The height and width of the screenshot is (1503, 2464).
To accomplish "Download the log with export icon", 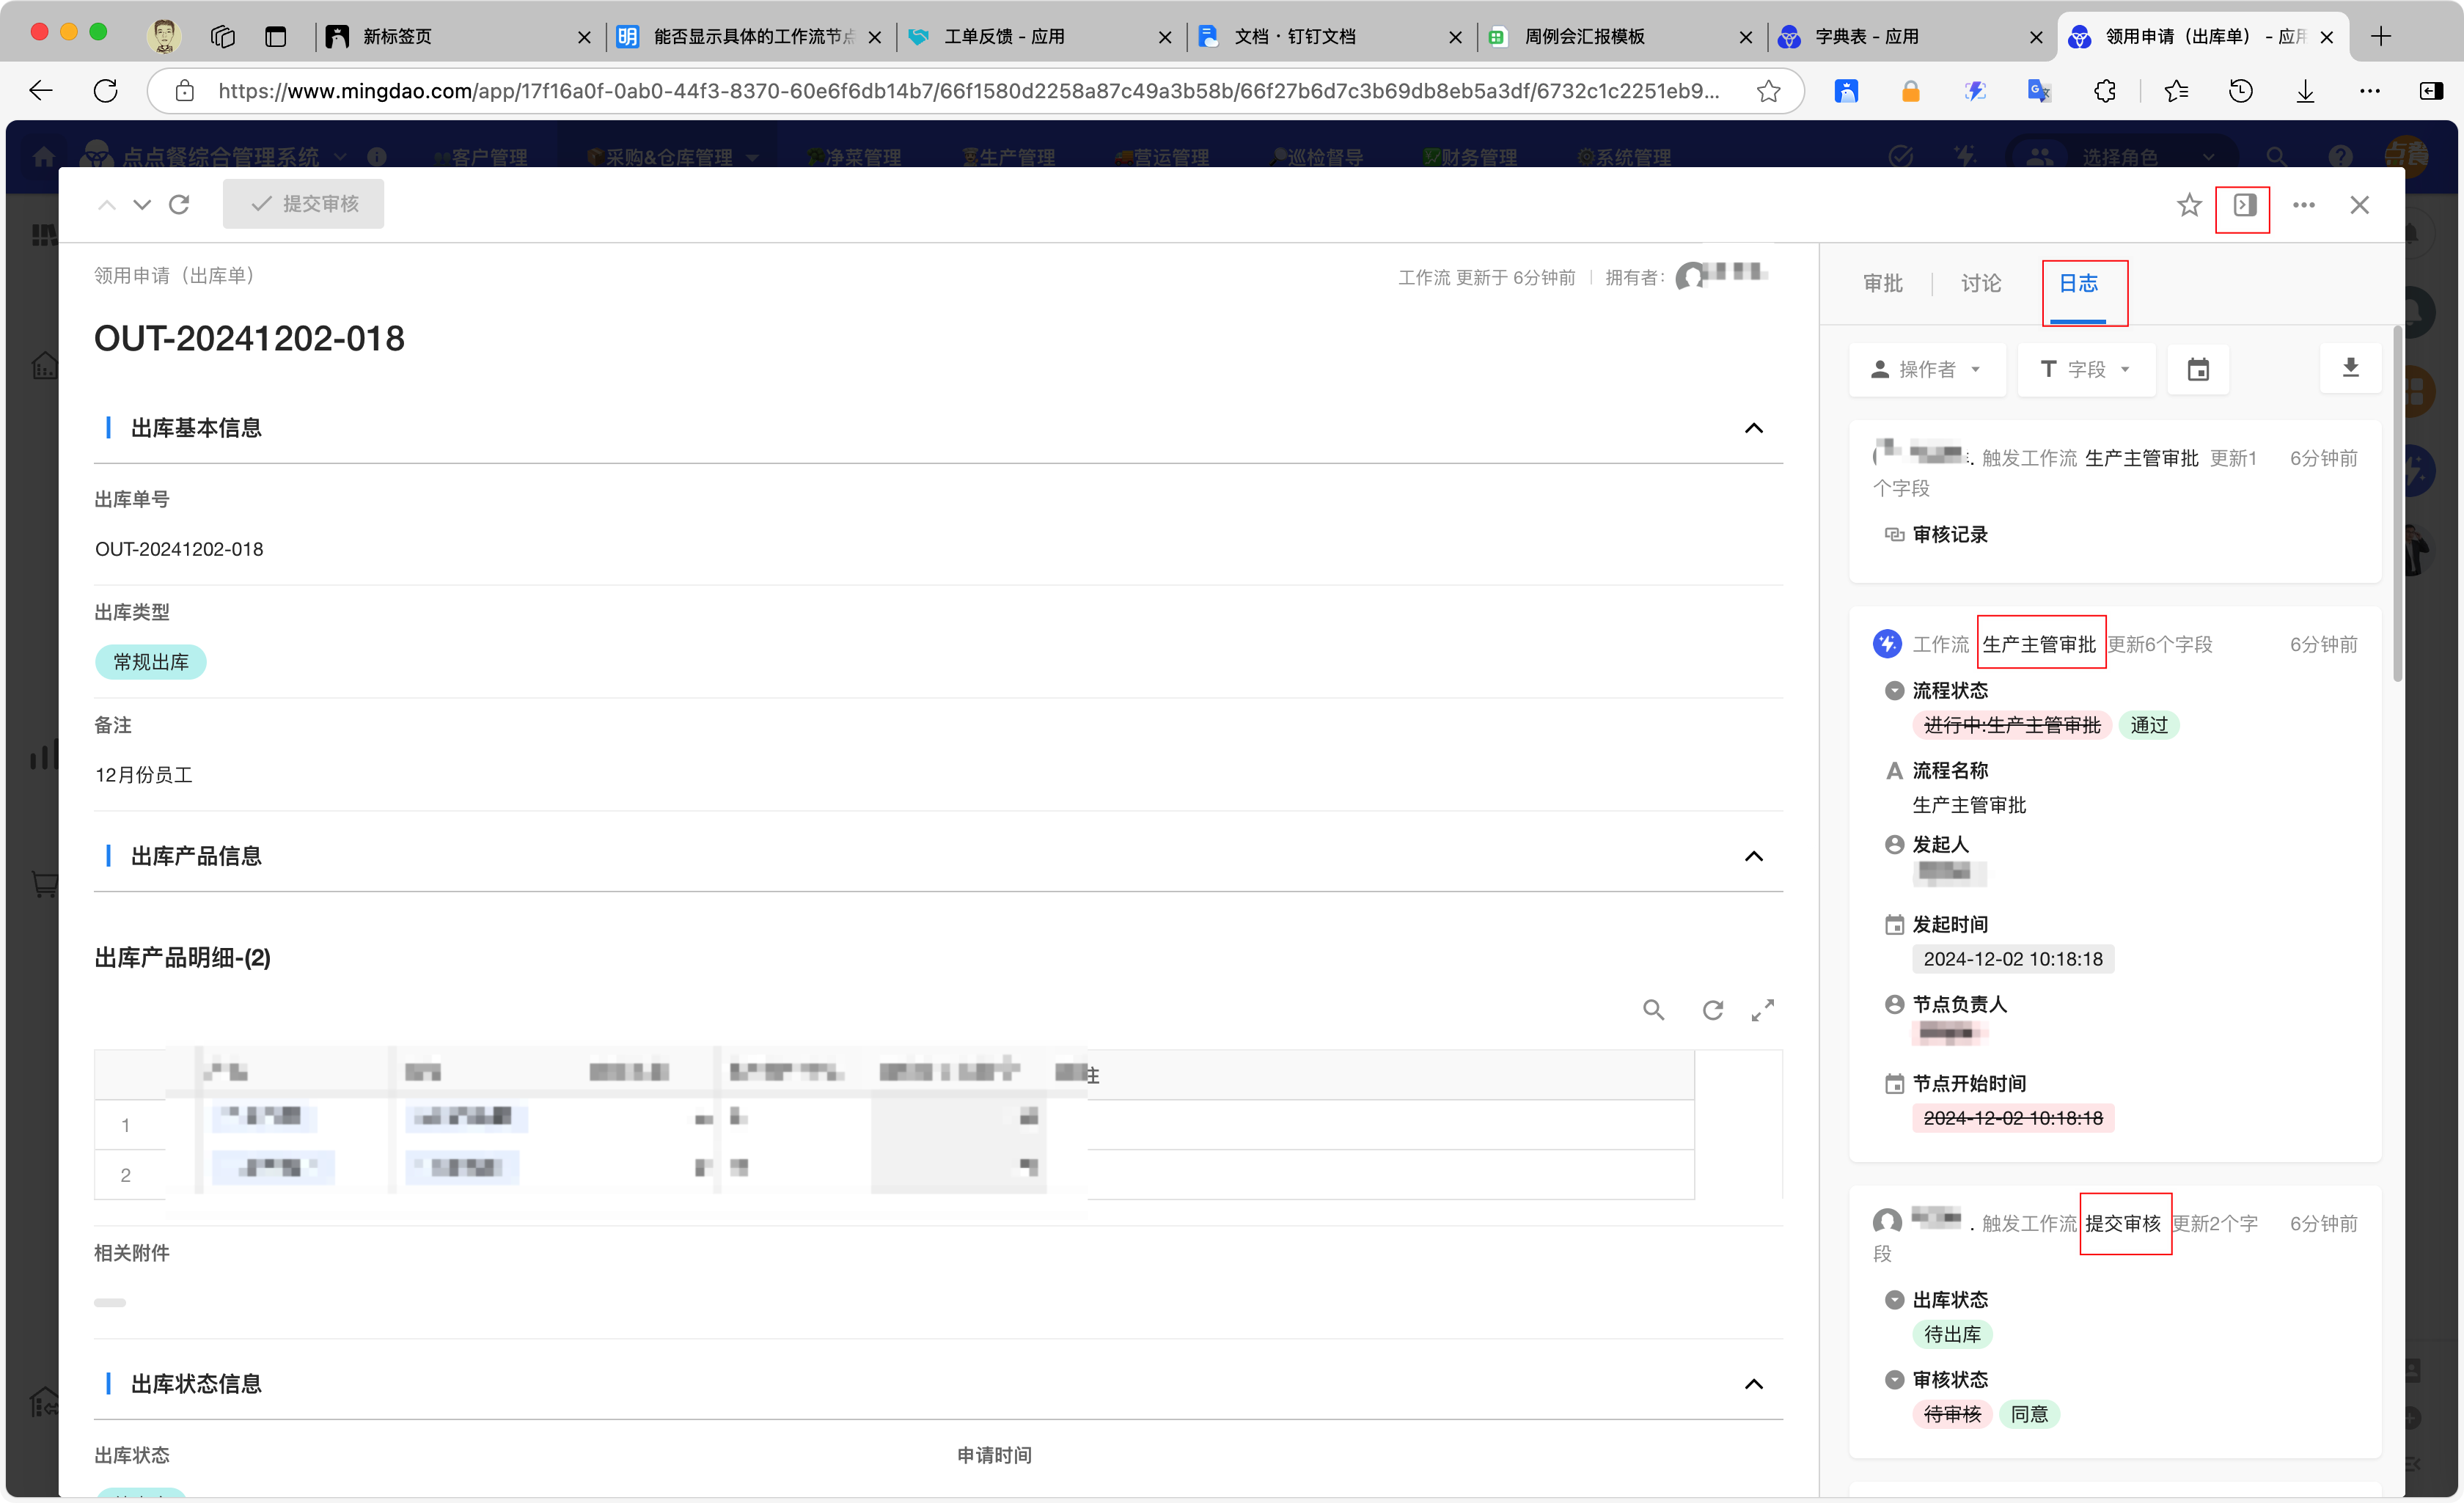I will [2350, 368].
